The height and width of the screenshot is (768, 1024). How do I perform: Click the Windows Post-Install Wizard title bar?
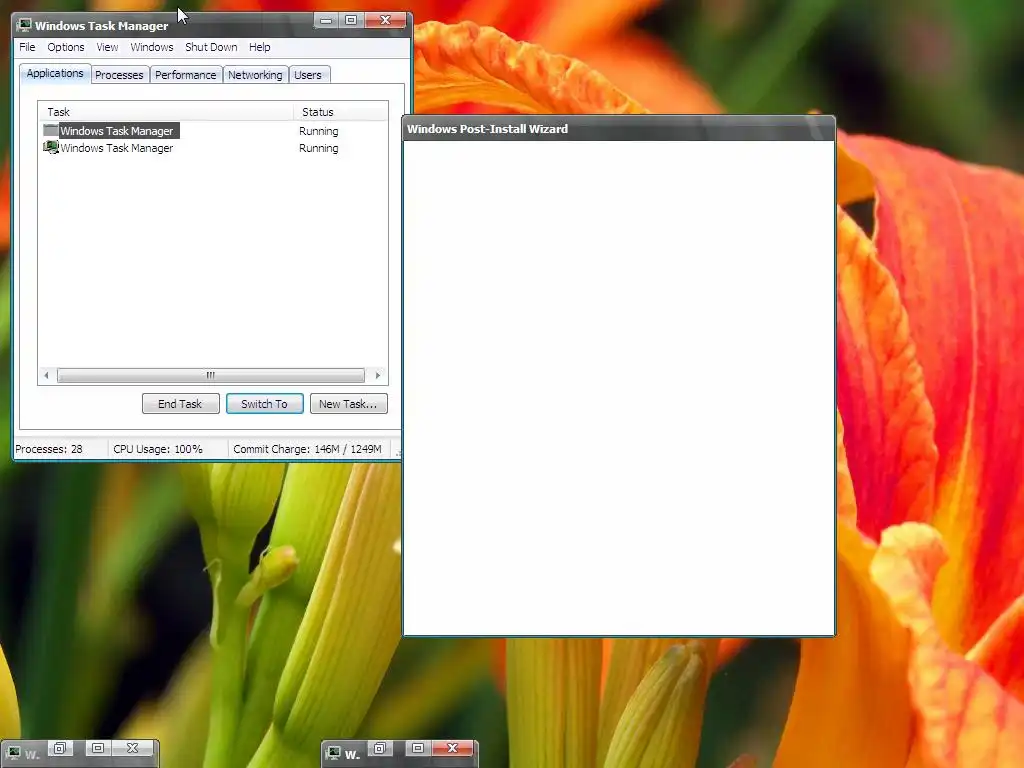tap(618, 129)
